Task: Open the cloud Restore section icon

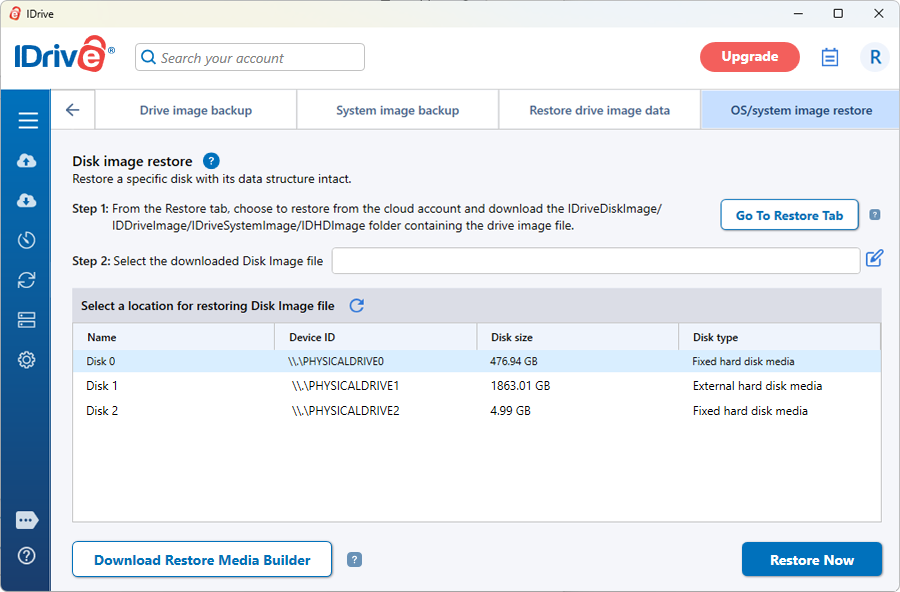Action: pyautogui.click(x=26, y=200)
